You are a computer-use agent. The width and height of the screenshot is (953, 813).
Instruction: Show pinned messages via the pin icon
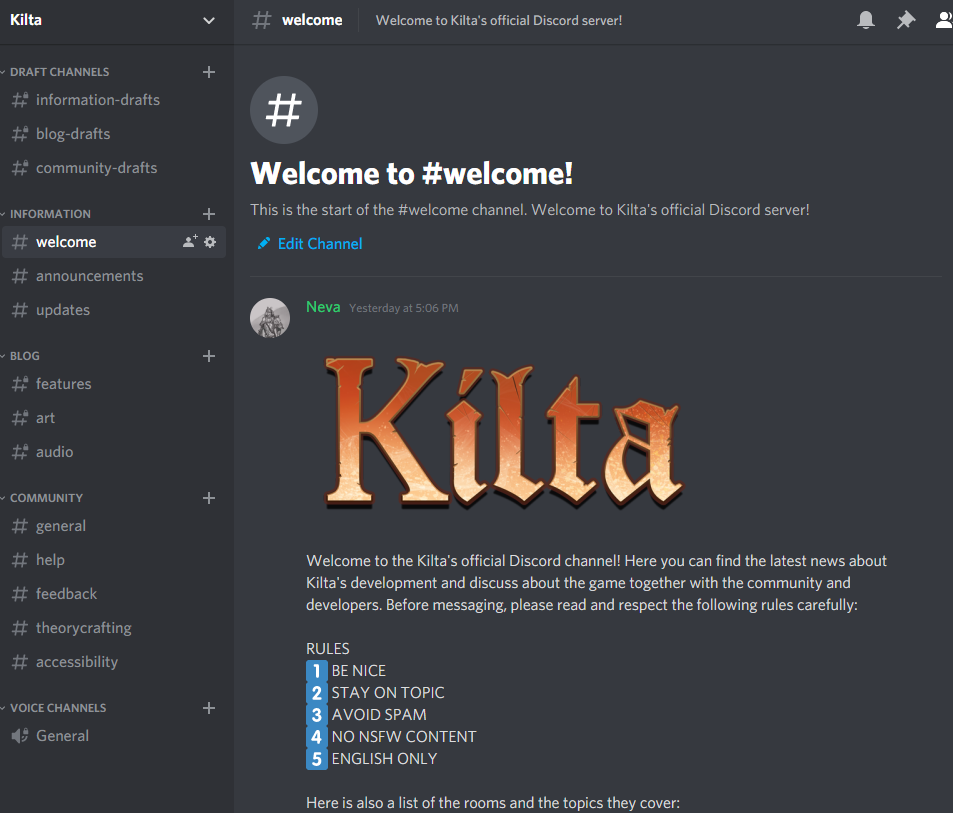point(906,19)
